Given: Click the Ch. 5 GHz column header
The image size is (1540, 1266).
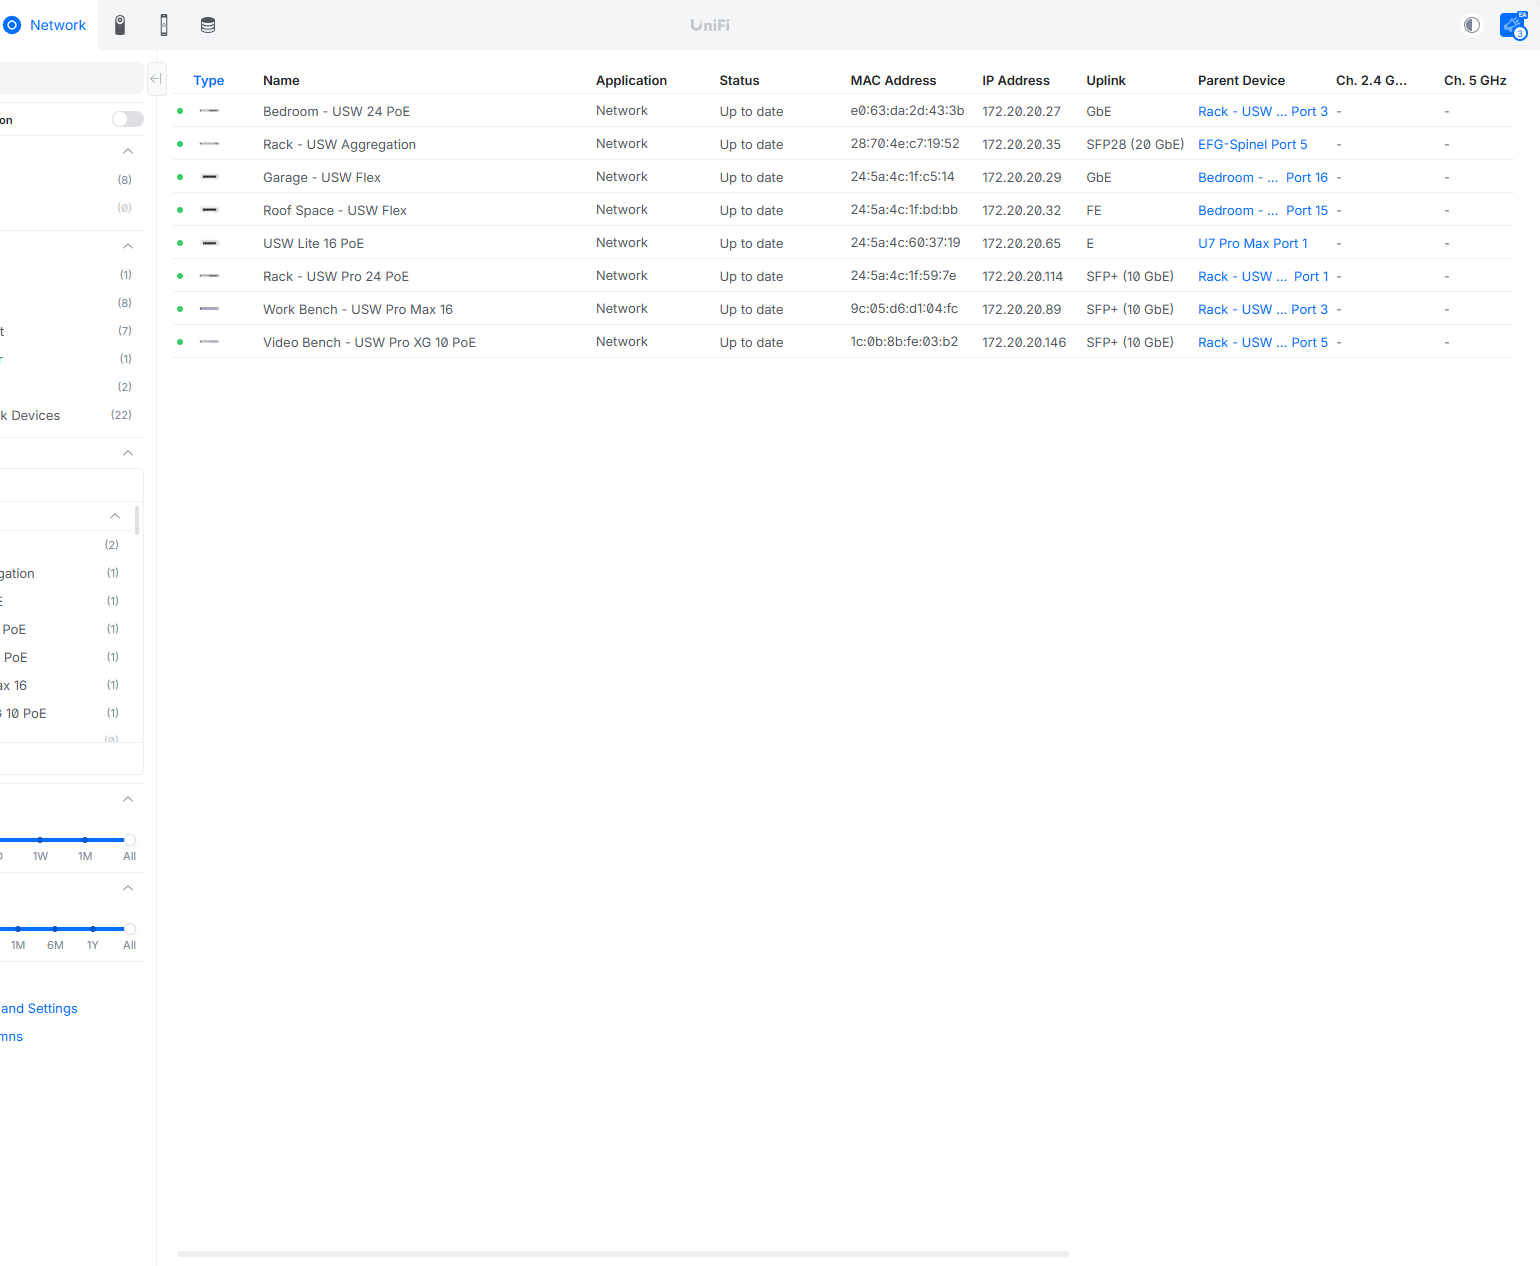Looking at the screenshot, I should 1475,81.
